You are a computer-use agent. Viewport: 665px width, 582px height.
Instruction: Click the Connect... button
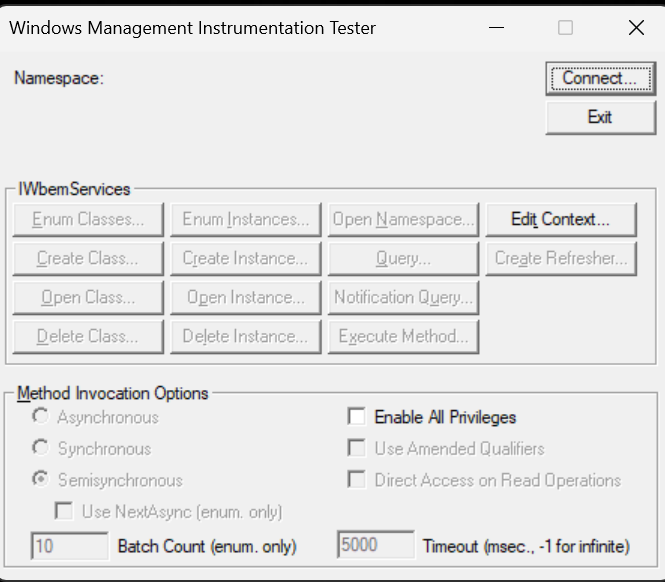point(601,78)
